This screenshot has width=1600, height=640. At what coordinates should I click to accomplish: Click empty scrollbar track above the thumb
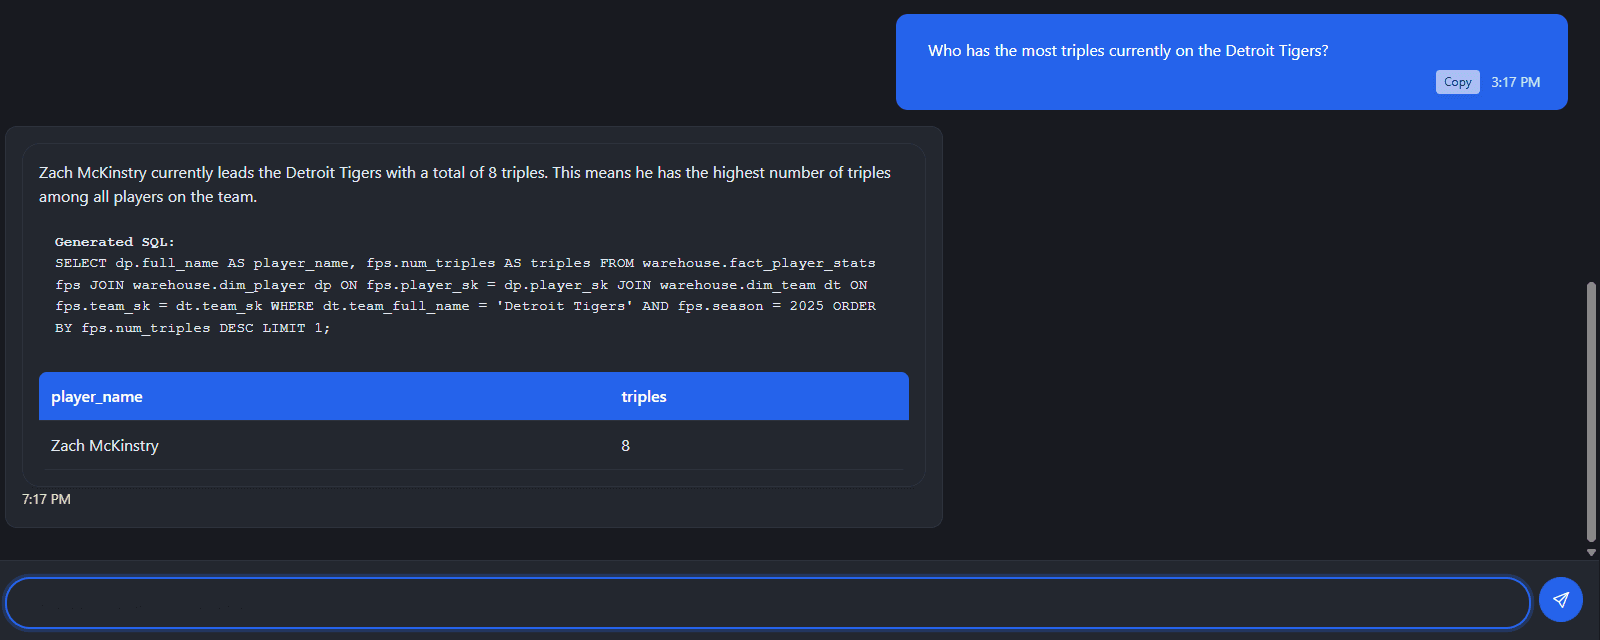1591,150
